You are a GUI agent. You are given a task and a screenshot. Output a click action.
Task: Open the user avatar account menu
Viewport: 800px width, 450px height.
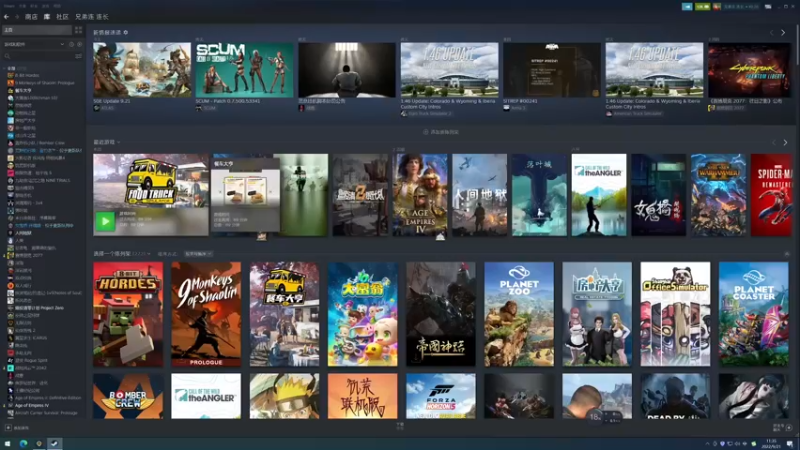[717, 7]
